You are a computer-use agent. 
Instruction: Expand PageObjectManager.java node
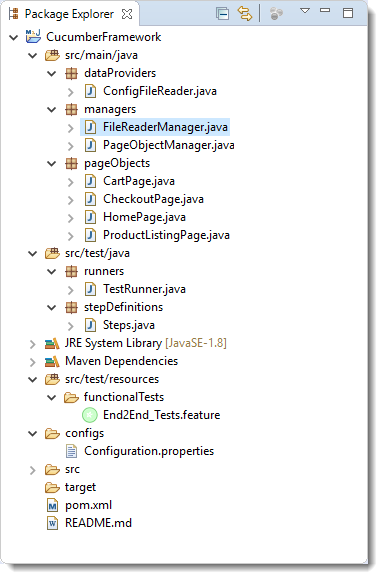pos(71,146)
